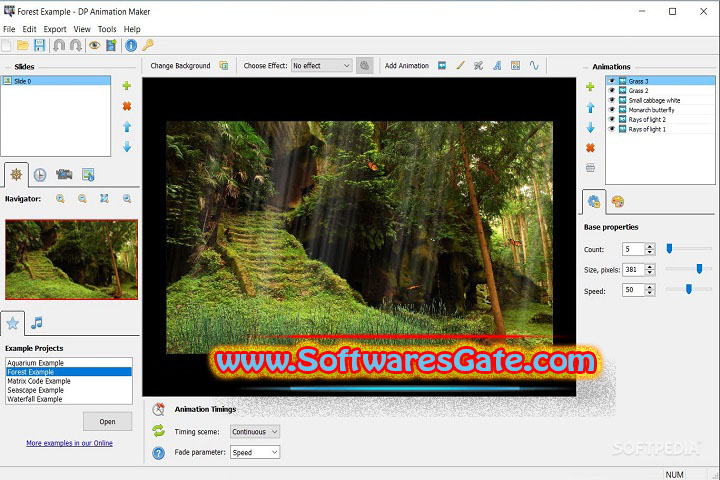
Task: Save project with the floppy disk icon
Action: click(x=39, y=45)
